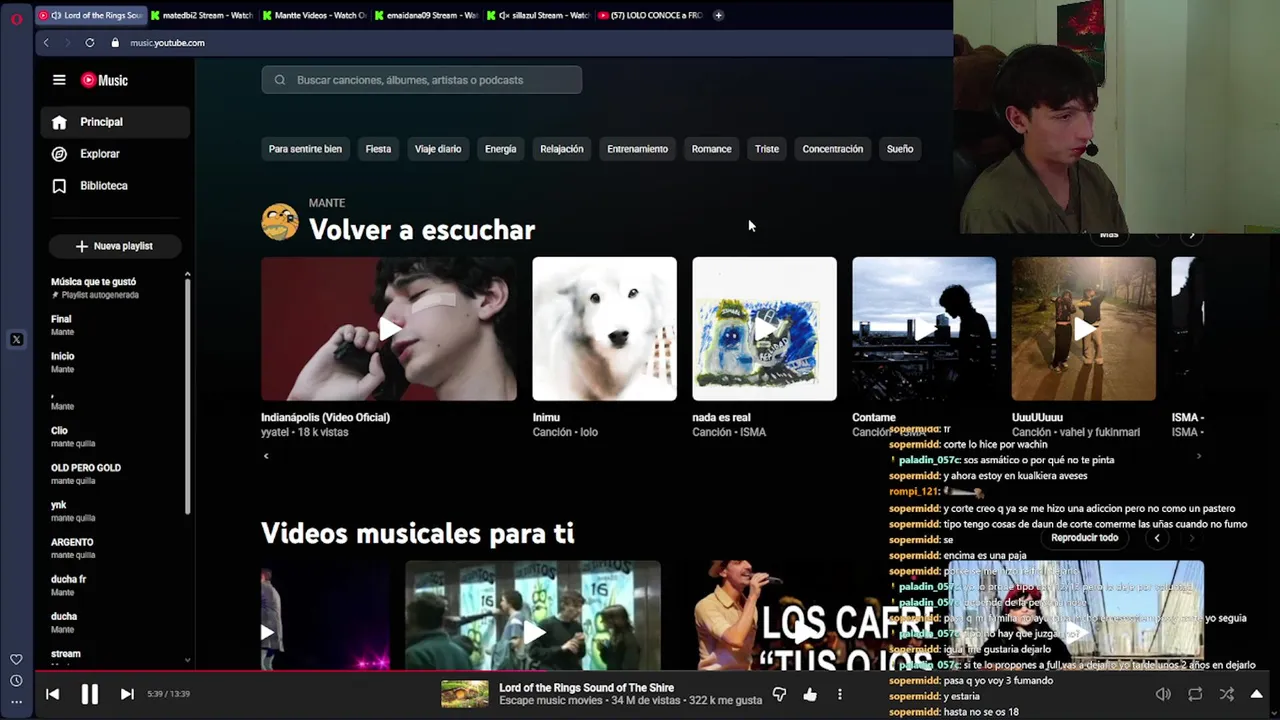Pause the current song
1280x720 pixels.
(89, 694)
